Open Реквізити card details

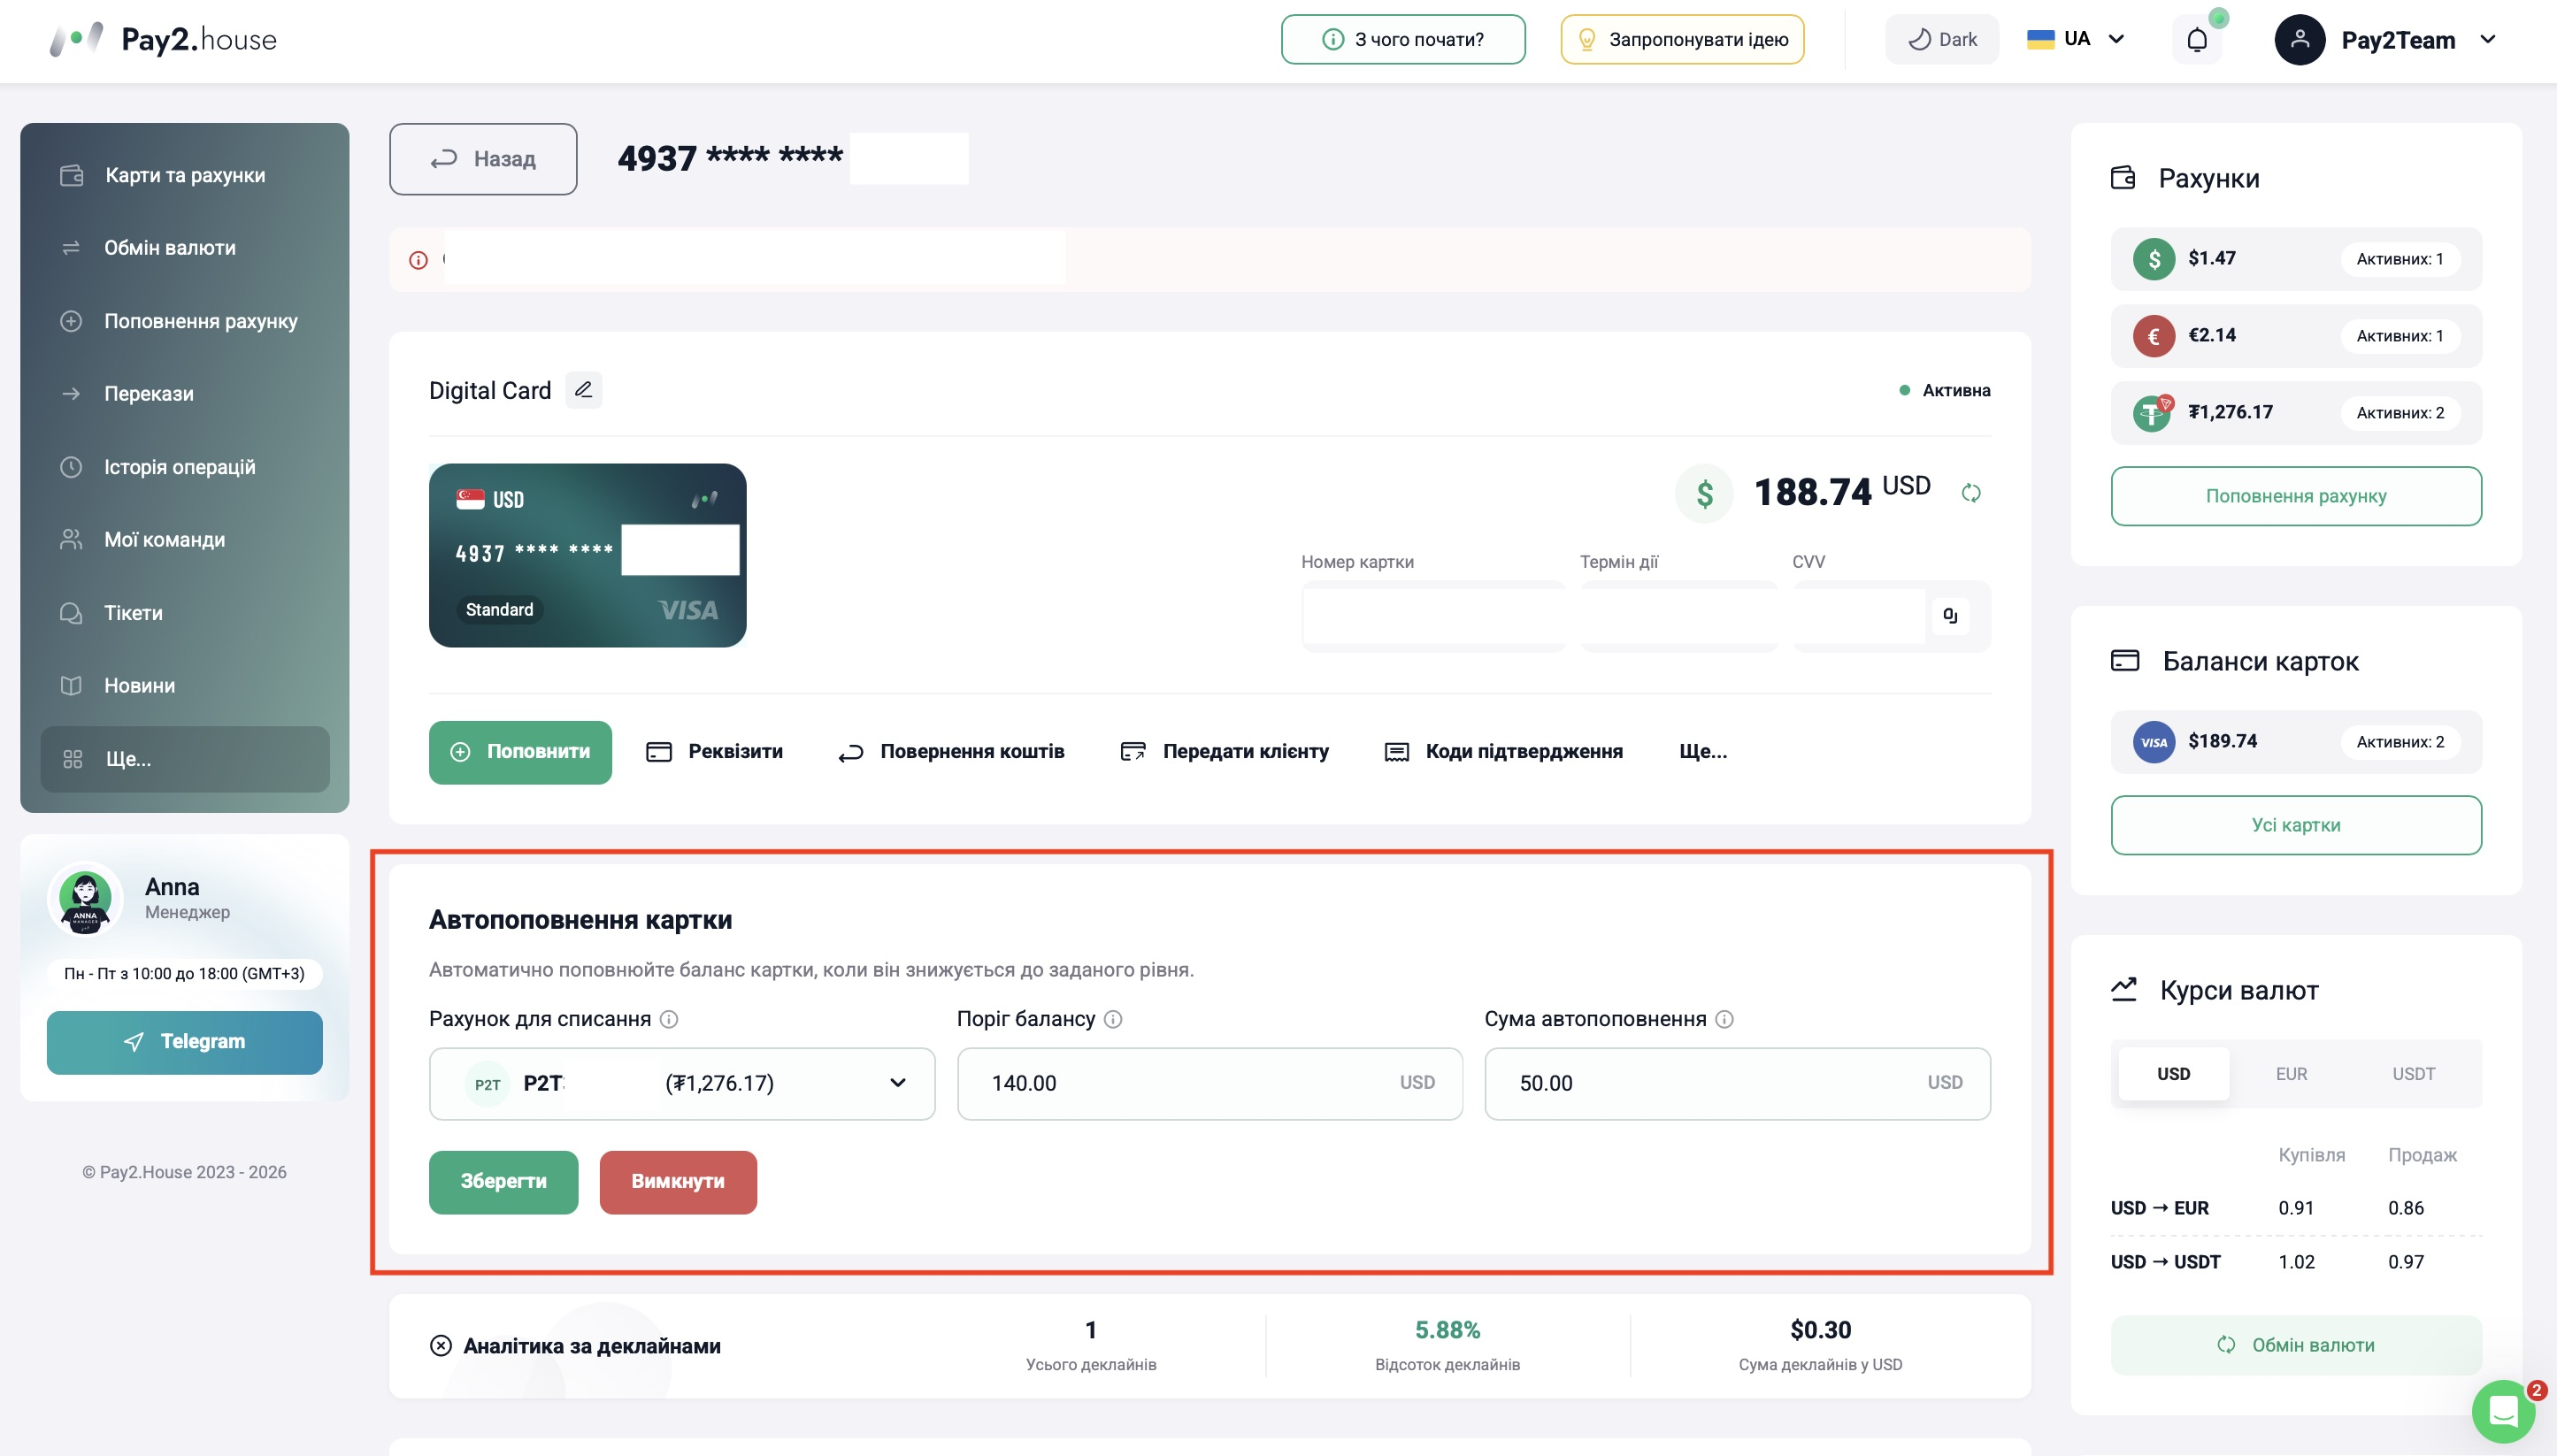click(x=715, y=752)
